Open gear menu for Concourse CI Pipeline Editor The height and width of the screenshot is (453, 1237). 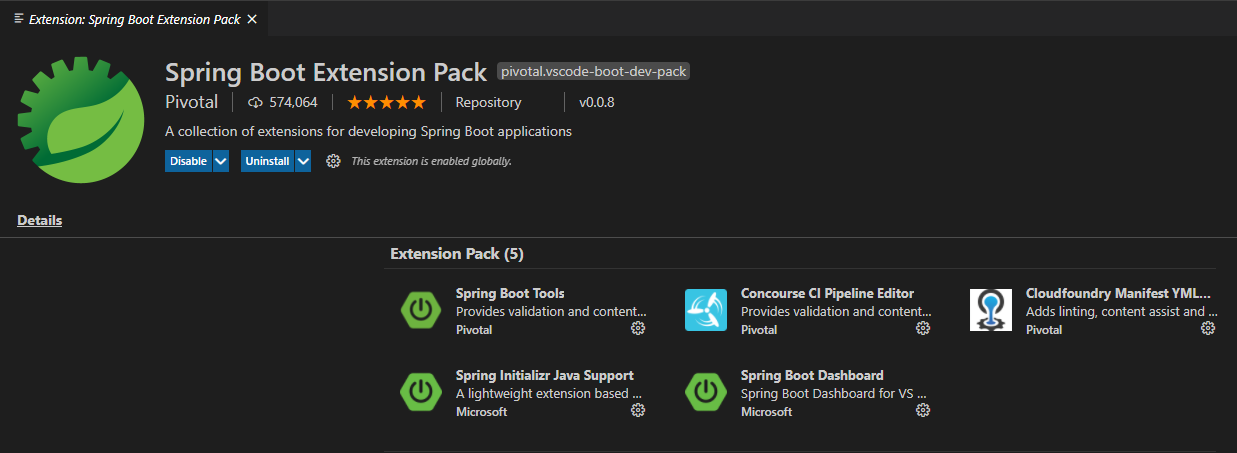tap(923, 328)
